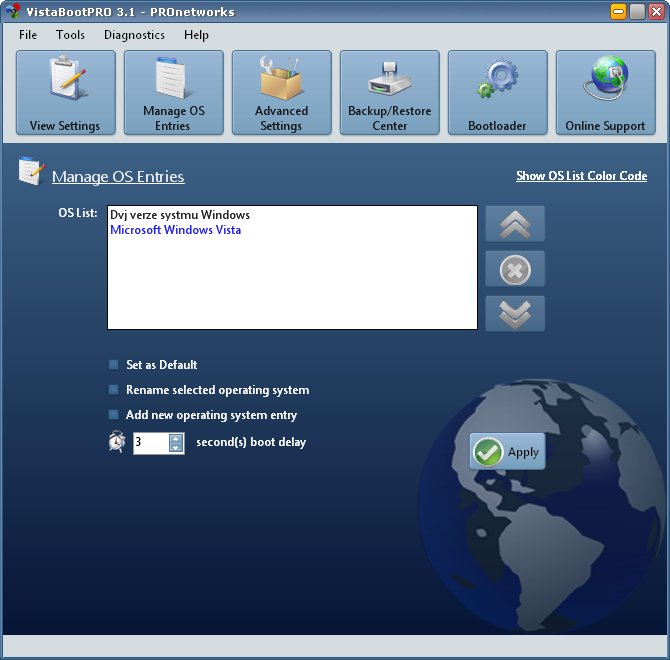Image resolution: width=670 pixels, height=660 pixels.
Task: Open the Help menu
Action: pos(196,35)
